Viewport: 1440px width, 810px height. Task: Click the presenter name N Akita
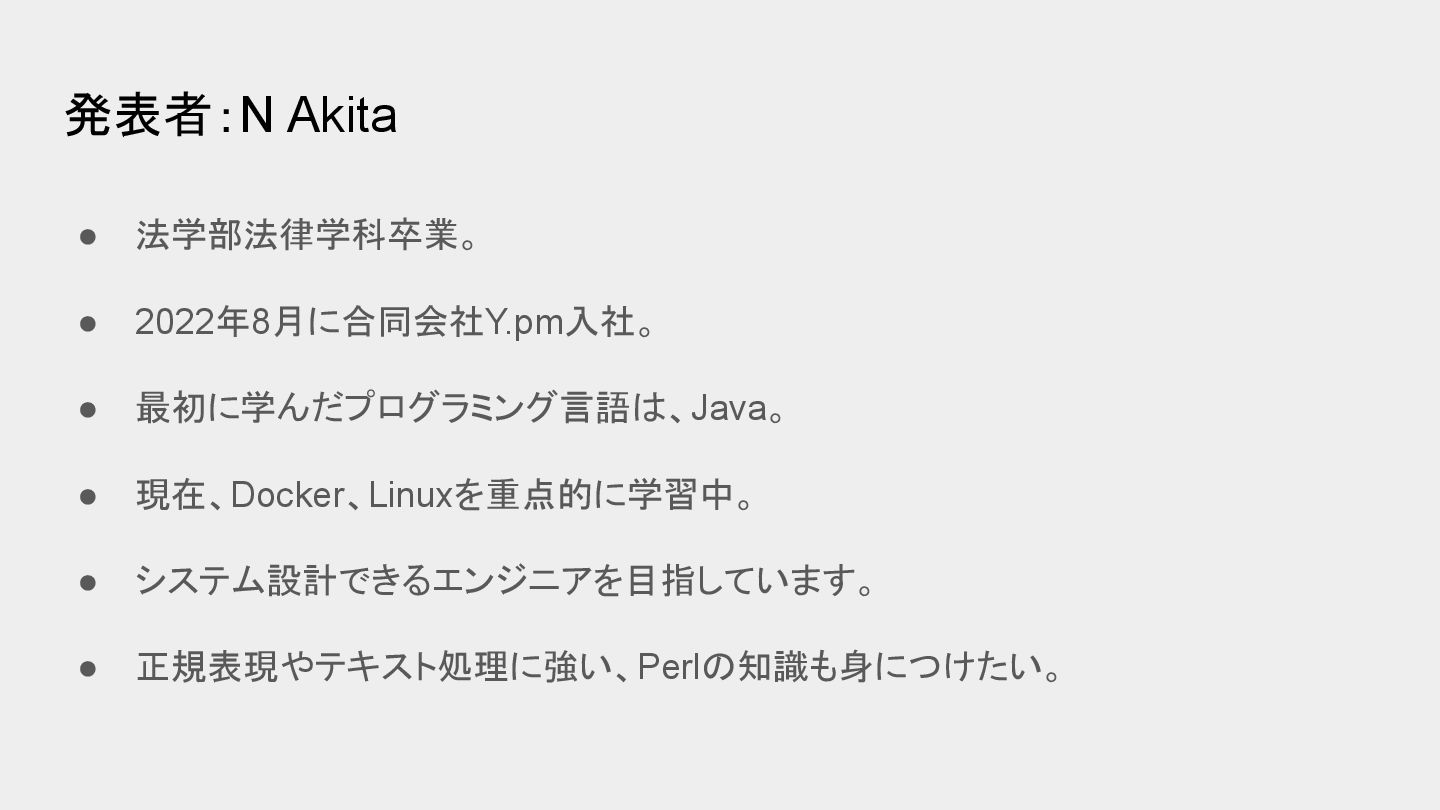click(x=318, y=116)
